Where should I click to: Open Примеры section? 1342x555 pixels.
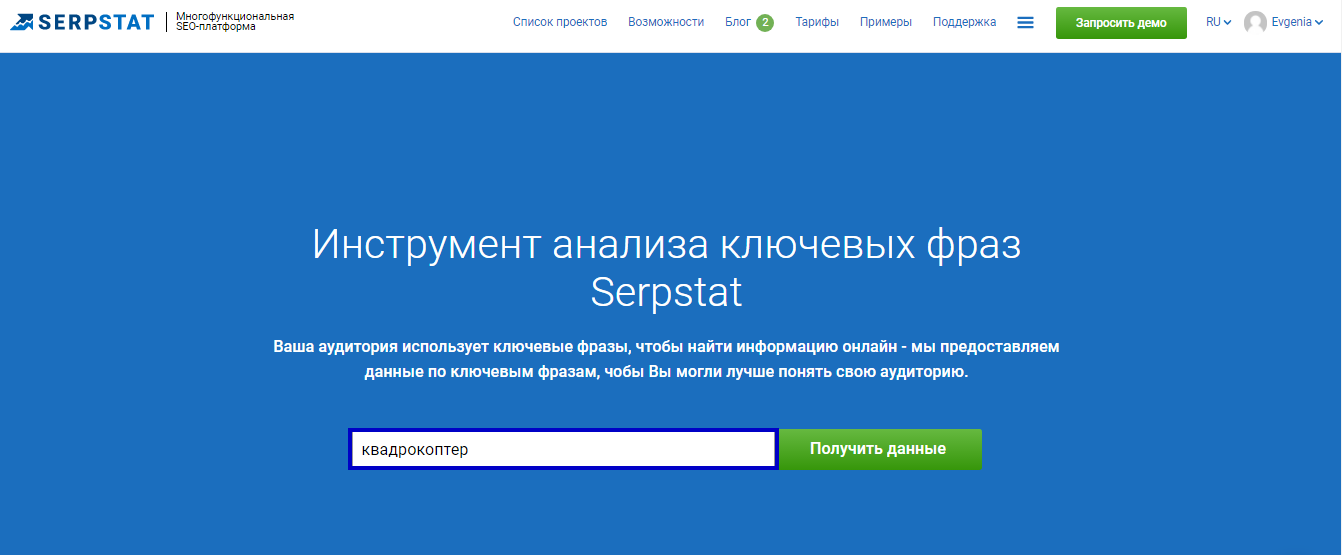click(886, 22)
